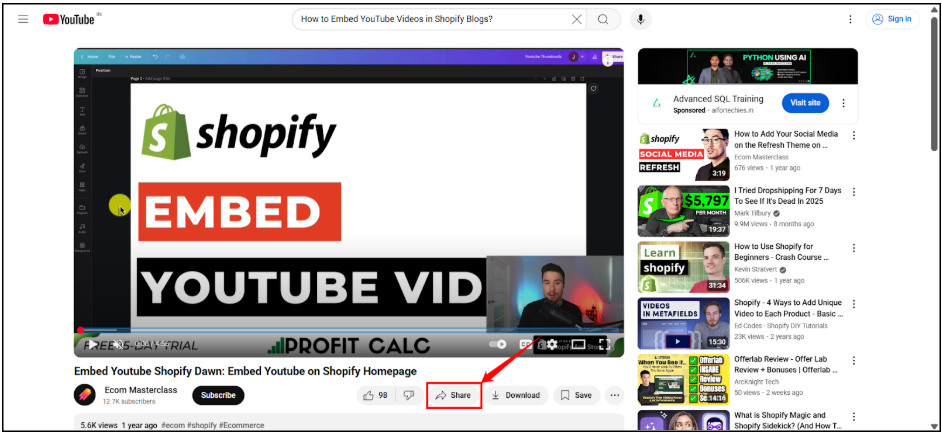Click the scrollbar down arrow
The image size is (942, 433).
point(934,425)
